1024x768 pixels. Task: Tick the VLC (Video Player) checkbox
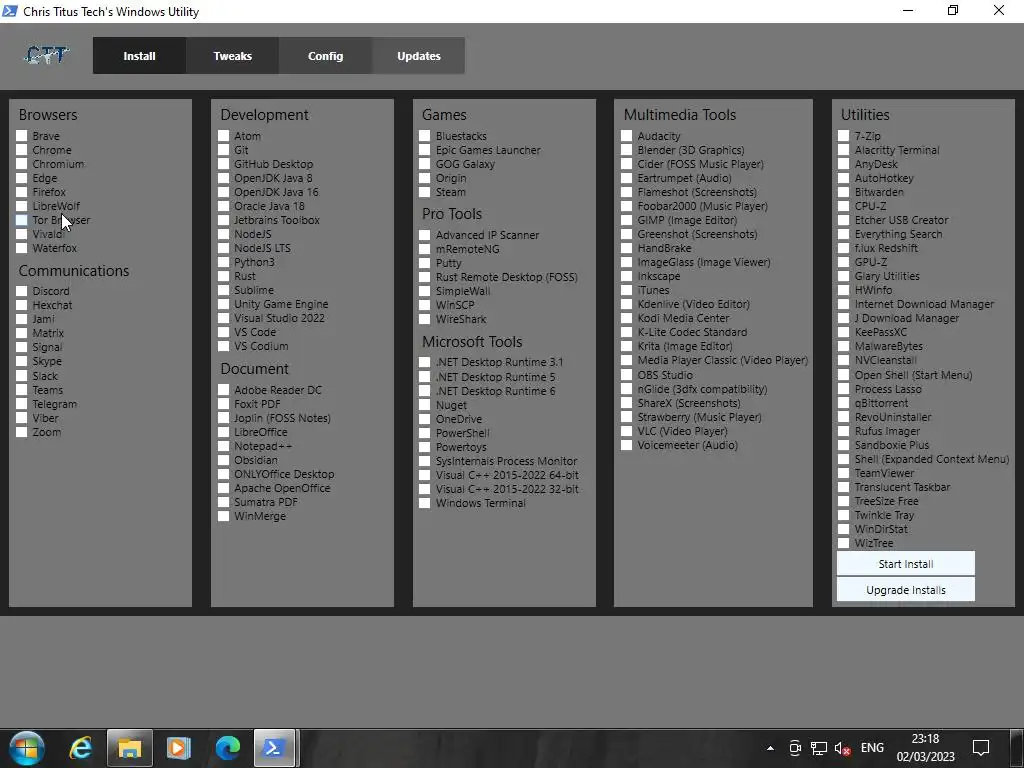click(626, 431)
